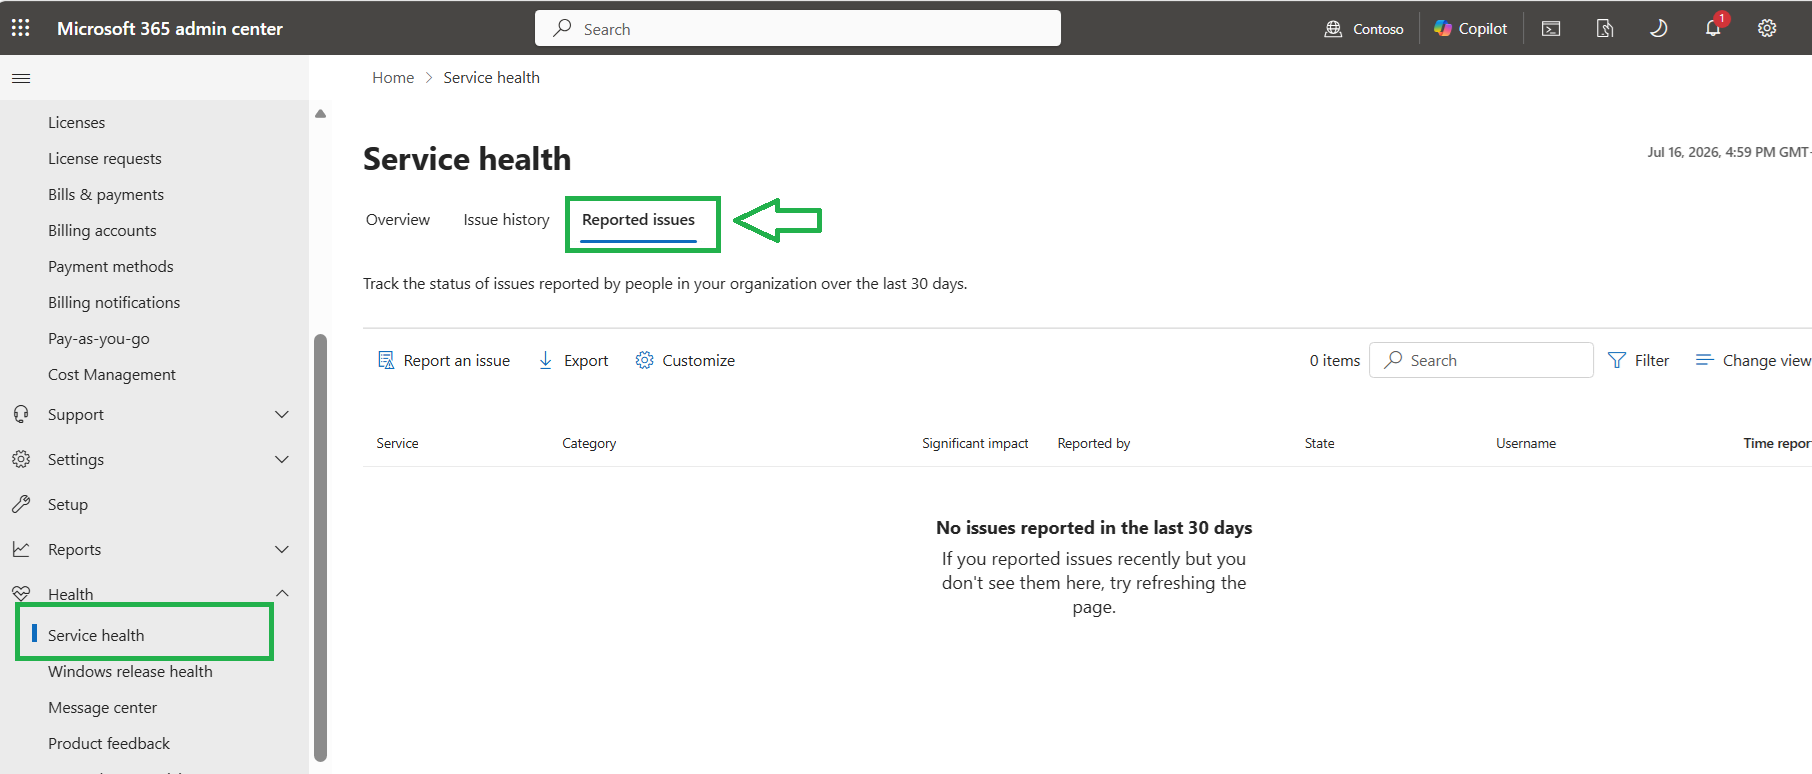Image resolution: width=1812 pixels, height=774 pixels.
Task: Click the Contoso organization icon
Action: [1333, 29]
